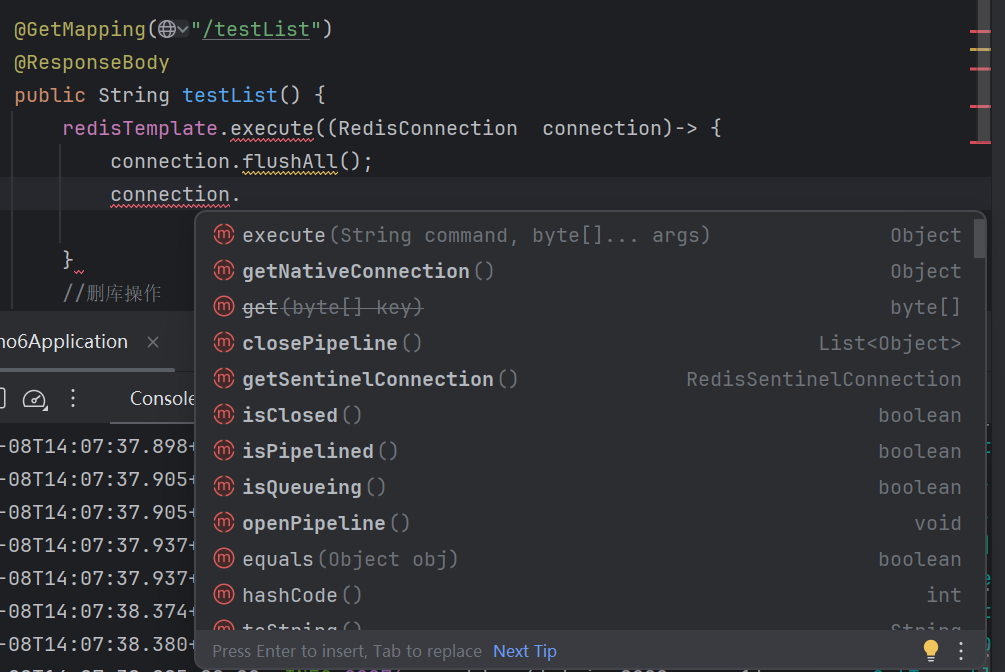The width and height of the screenshot is (1005, 672).
Task: Select closePipeline() completion item
Action: pyautogui.click(x=589, y=343)
